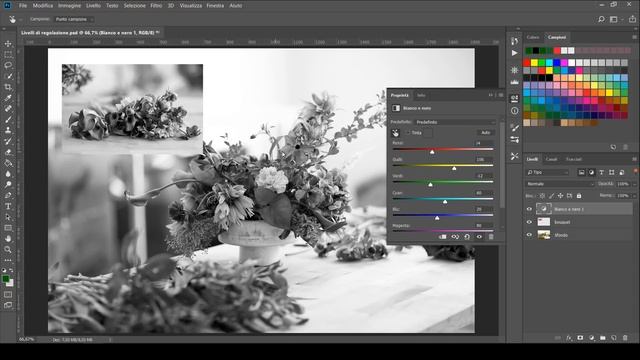
Task: Open the Info panel icon in dock
Action: pos(515,111)
